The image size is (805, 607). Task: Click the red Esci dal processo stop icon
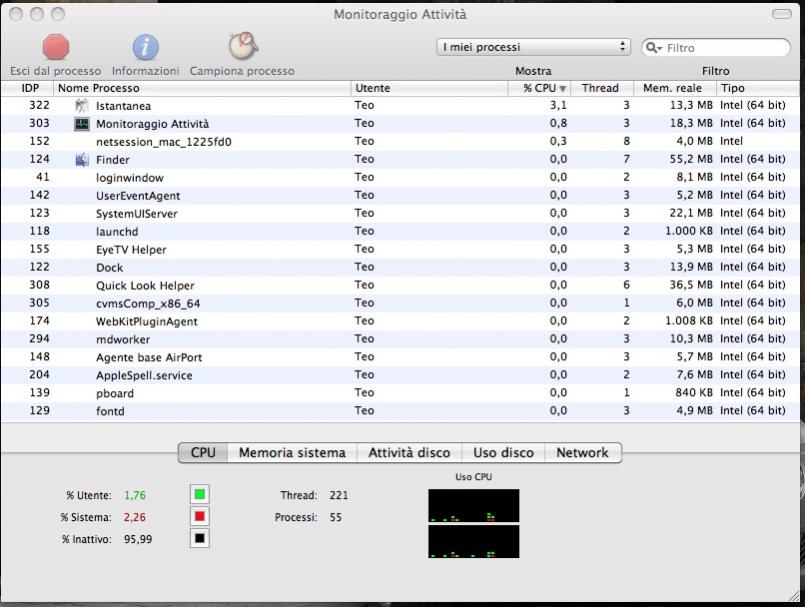pyautogui.click(x=55, y=47)
